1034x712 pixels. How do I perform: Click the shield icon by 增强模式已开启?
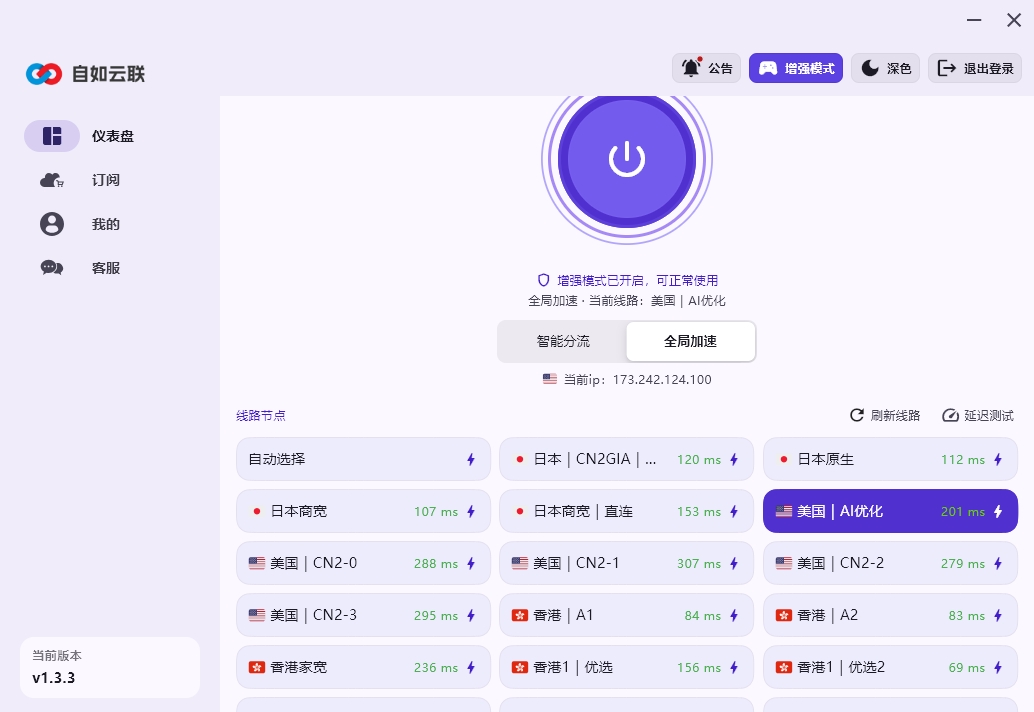click(x=543, y=280)
